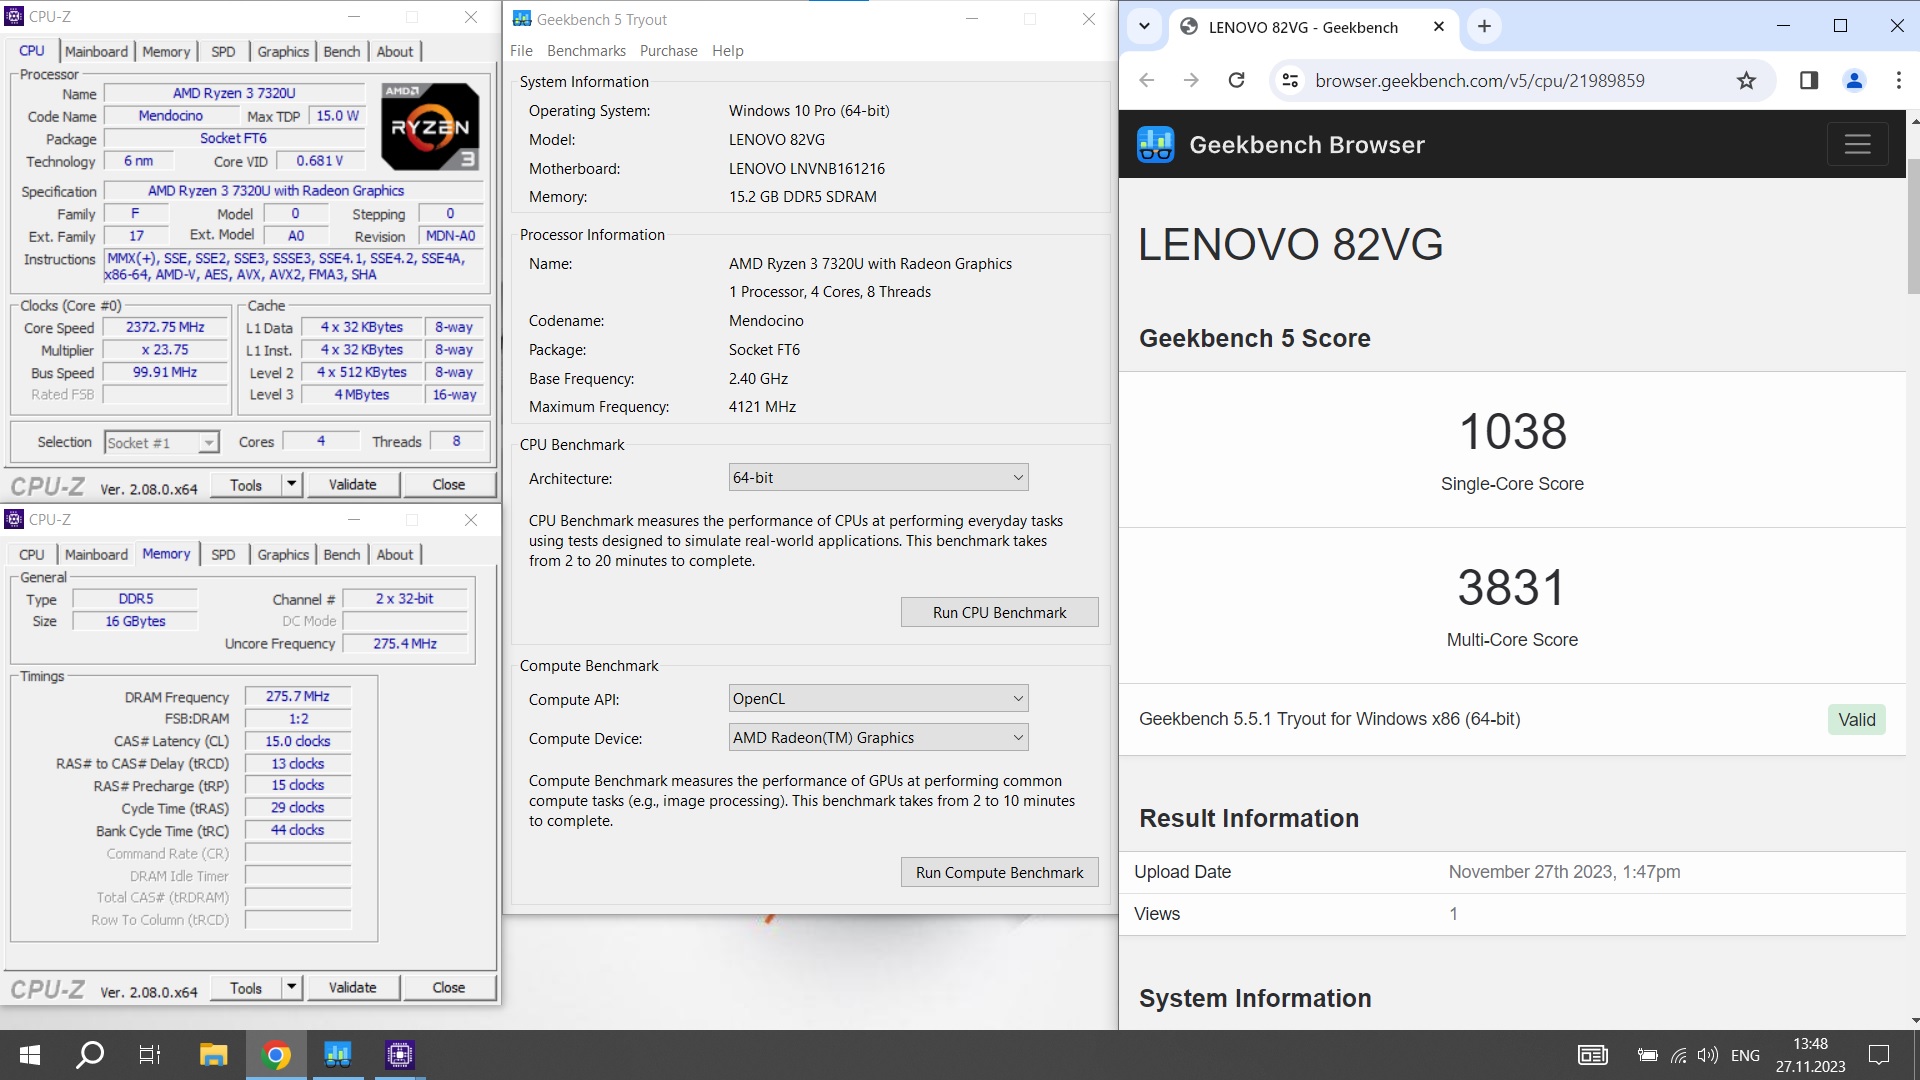Click the Chrome forward arrow icon
The image size is (1920, 1080).
pos(1191,80)
